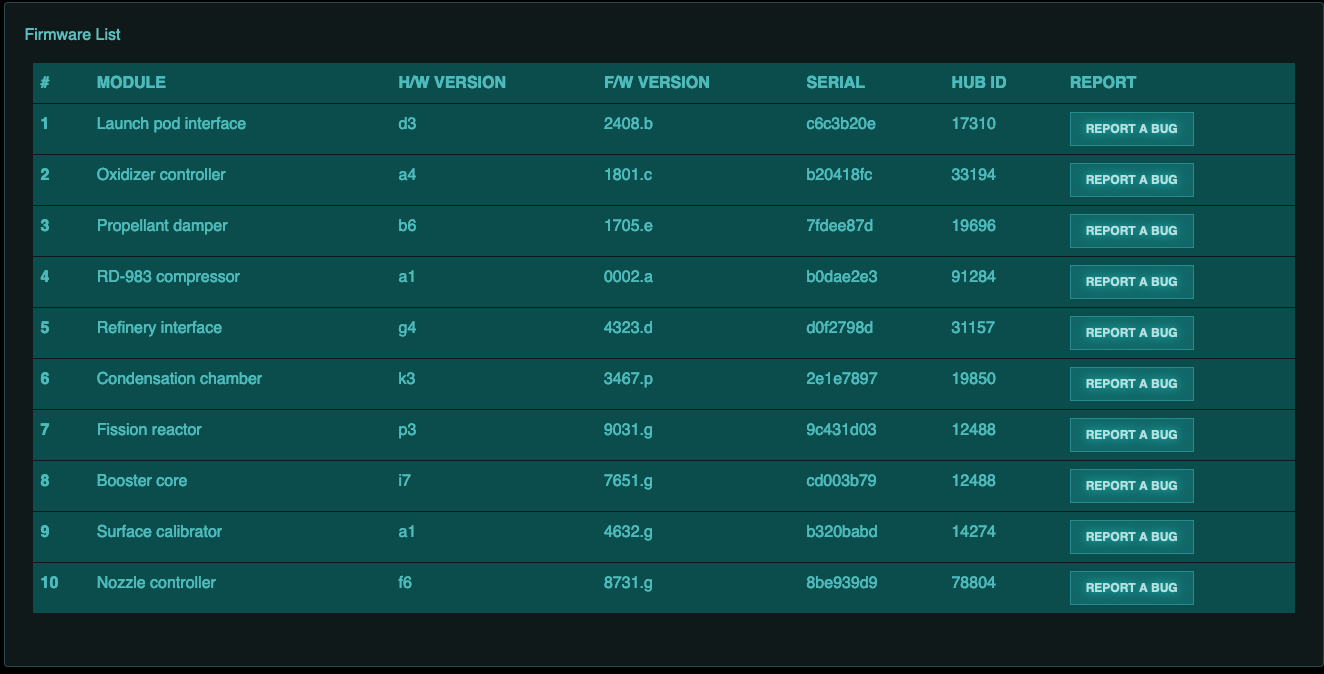Click the HUB ID column header
This screenshot has height=674, width=1324.
978,83
